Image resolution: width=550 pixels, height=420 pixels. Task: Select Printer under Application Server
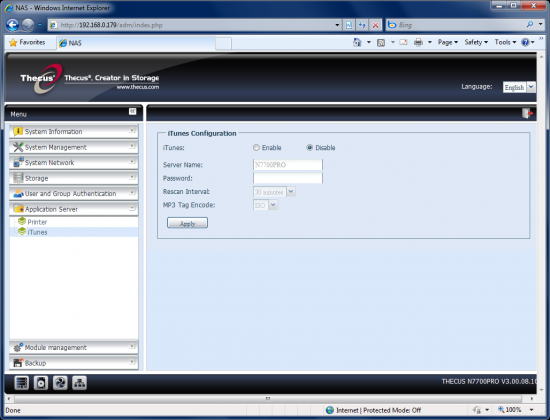pyautogui.click(x=37, y=222)
